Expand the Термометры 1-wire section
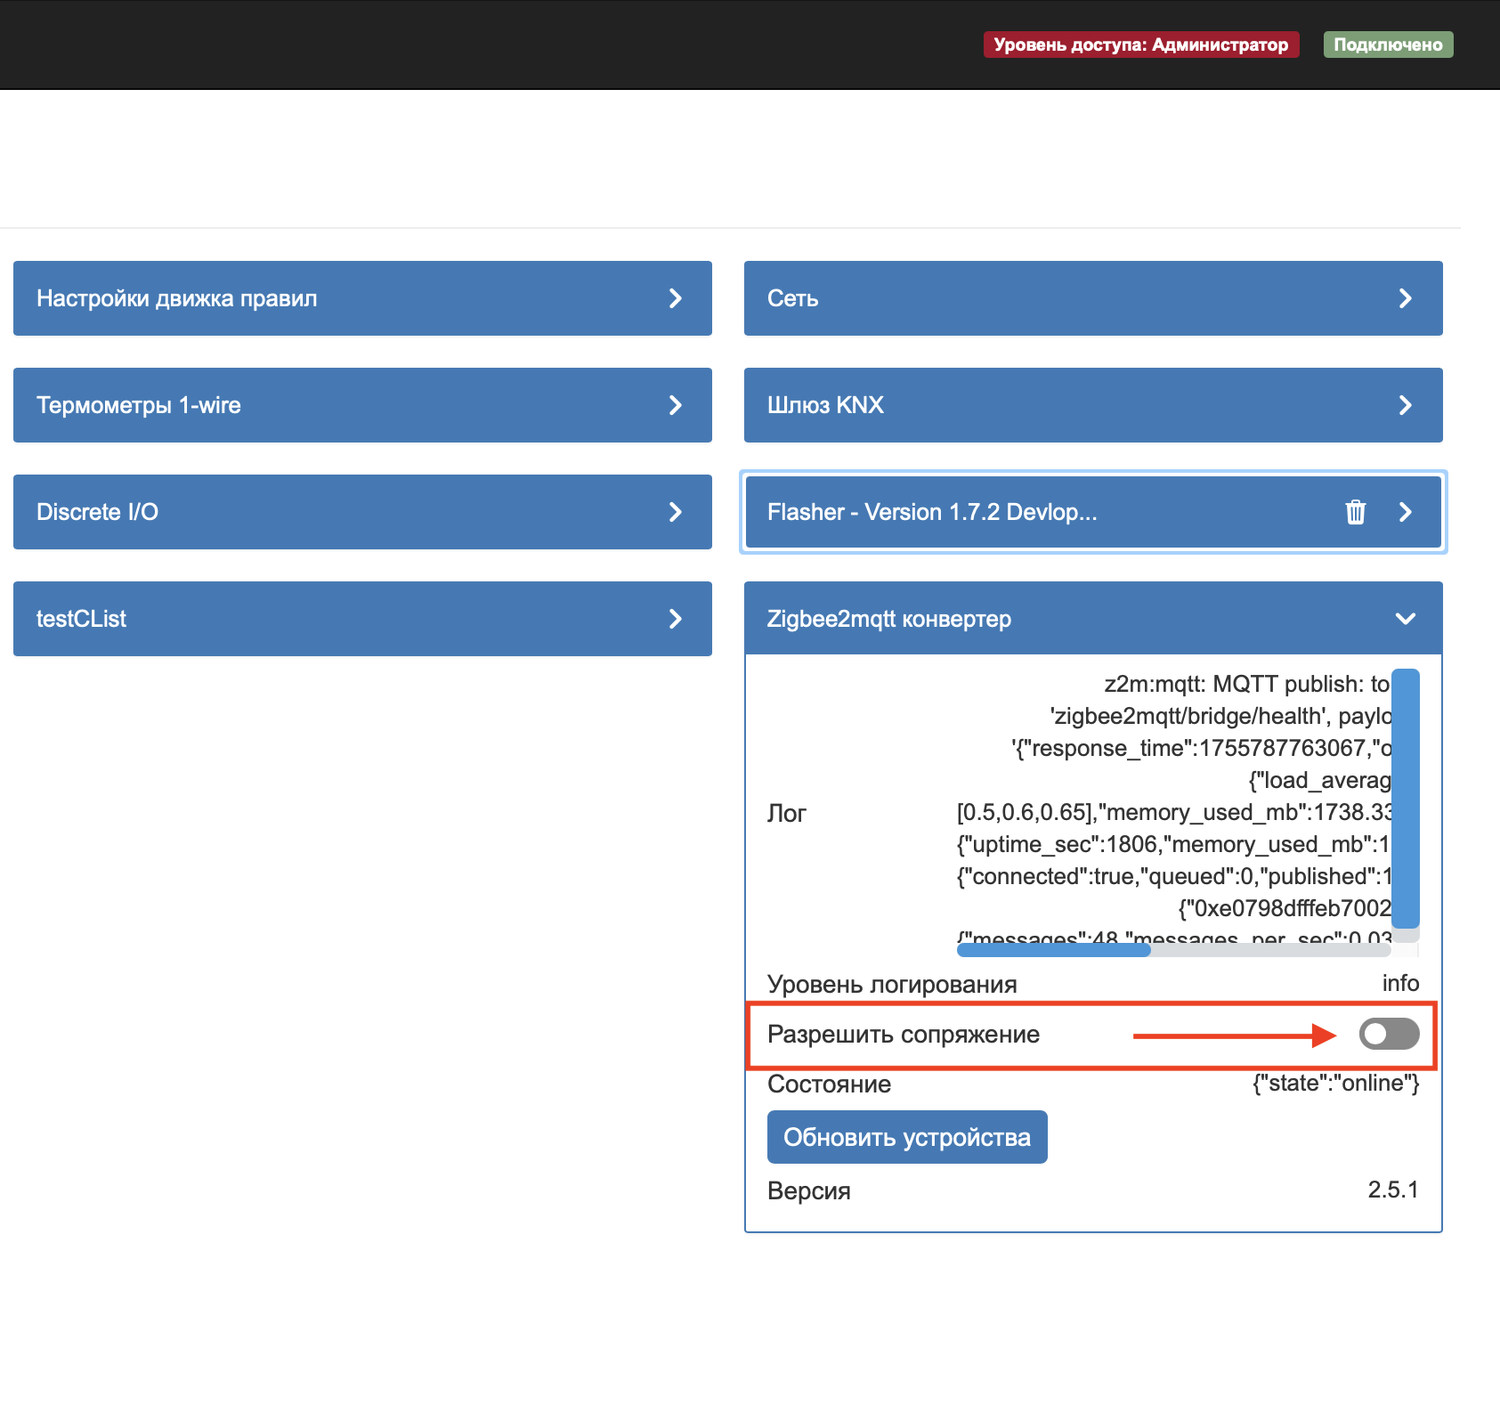Viewport: 1500px width, 1413px height. point(362,405)
